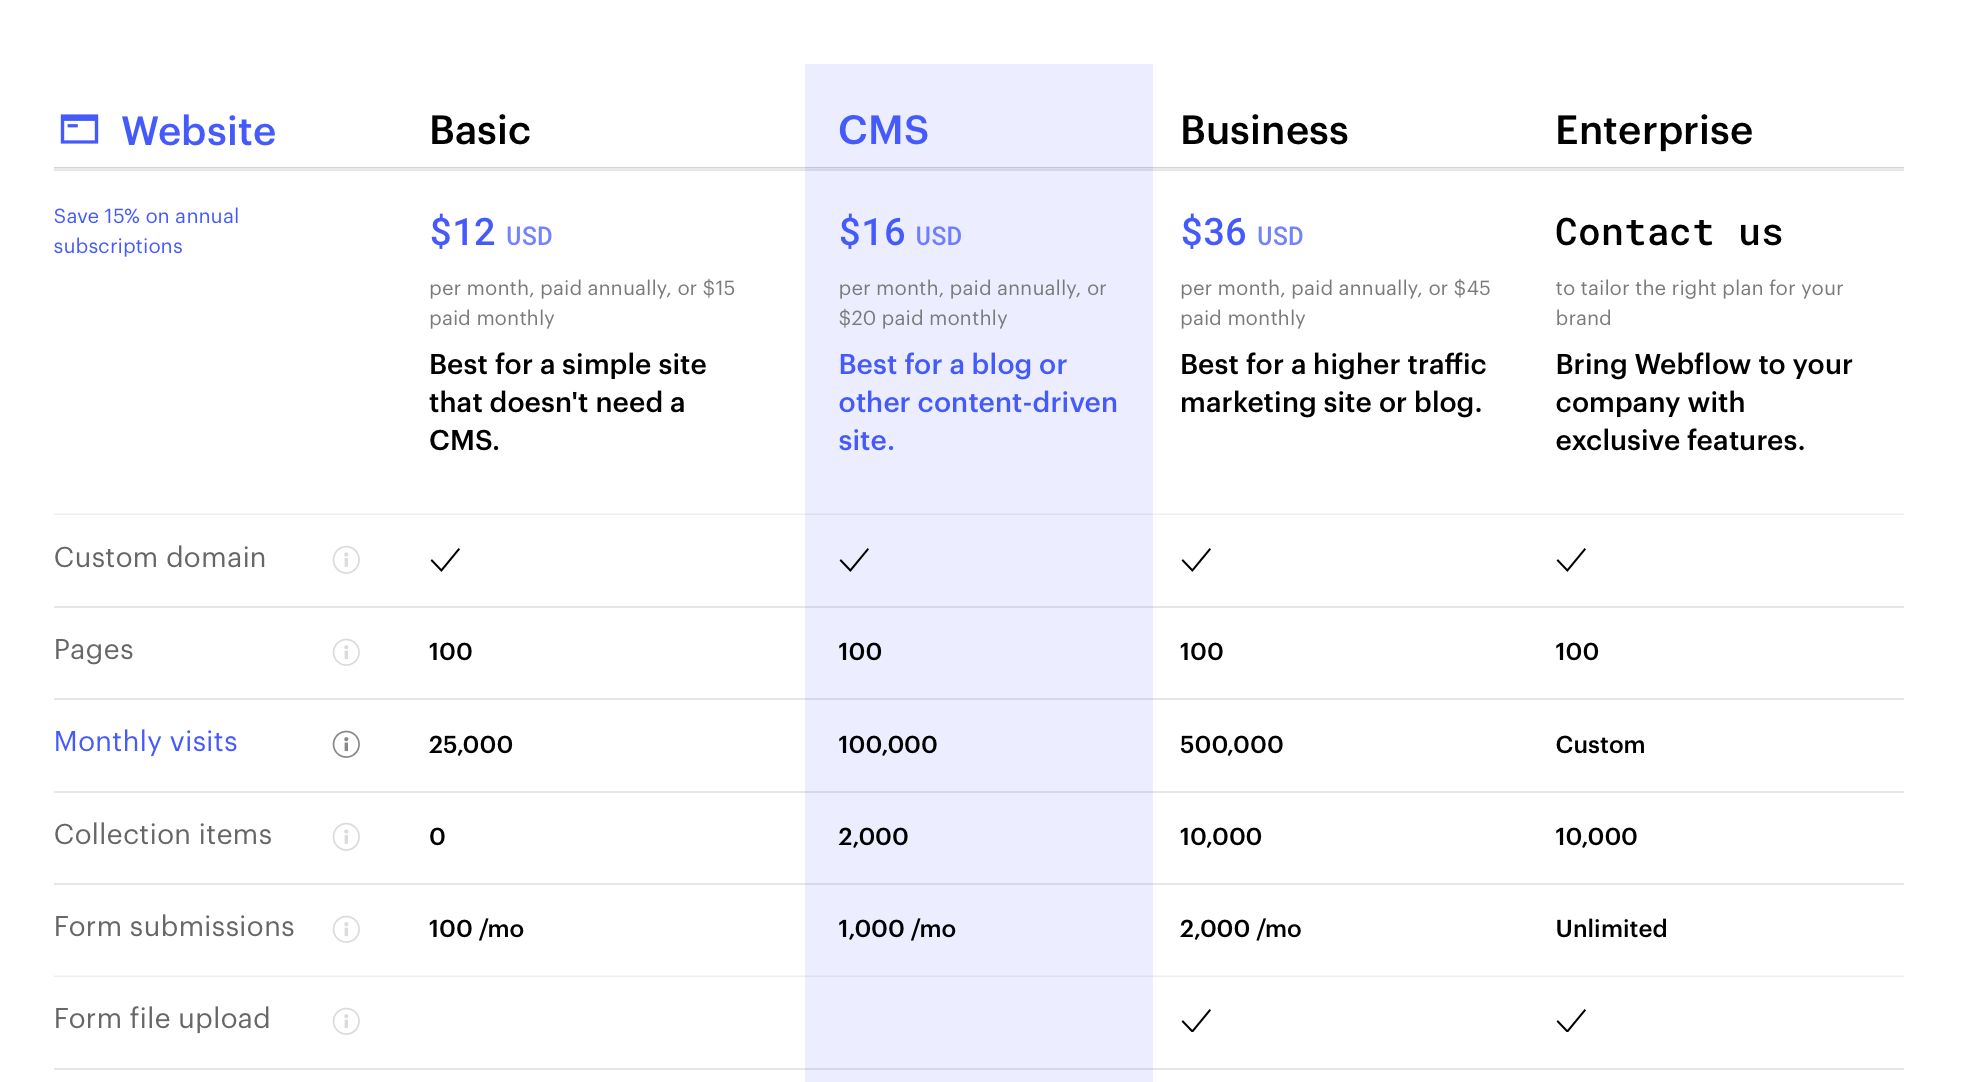The height and width of the screenshot is (1082, 1978).
Task: Select the CMS plan heading
Action: coord(883,130)
